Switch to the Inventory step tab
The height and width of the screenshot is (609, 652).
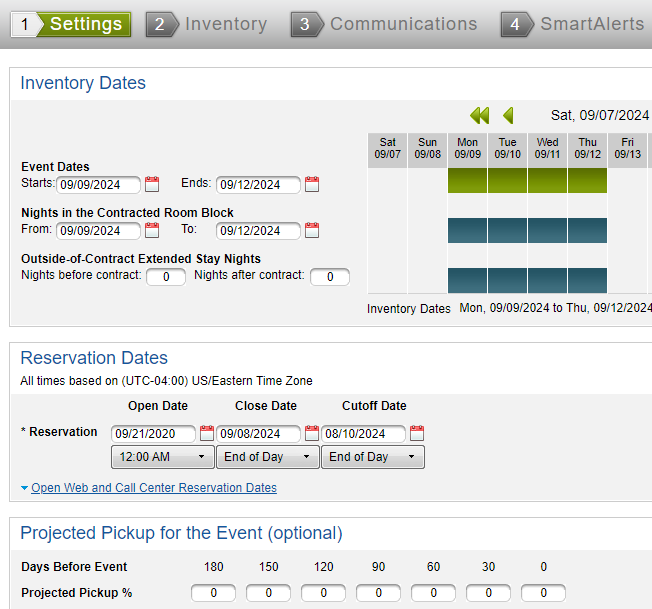(211, 24)
